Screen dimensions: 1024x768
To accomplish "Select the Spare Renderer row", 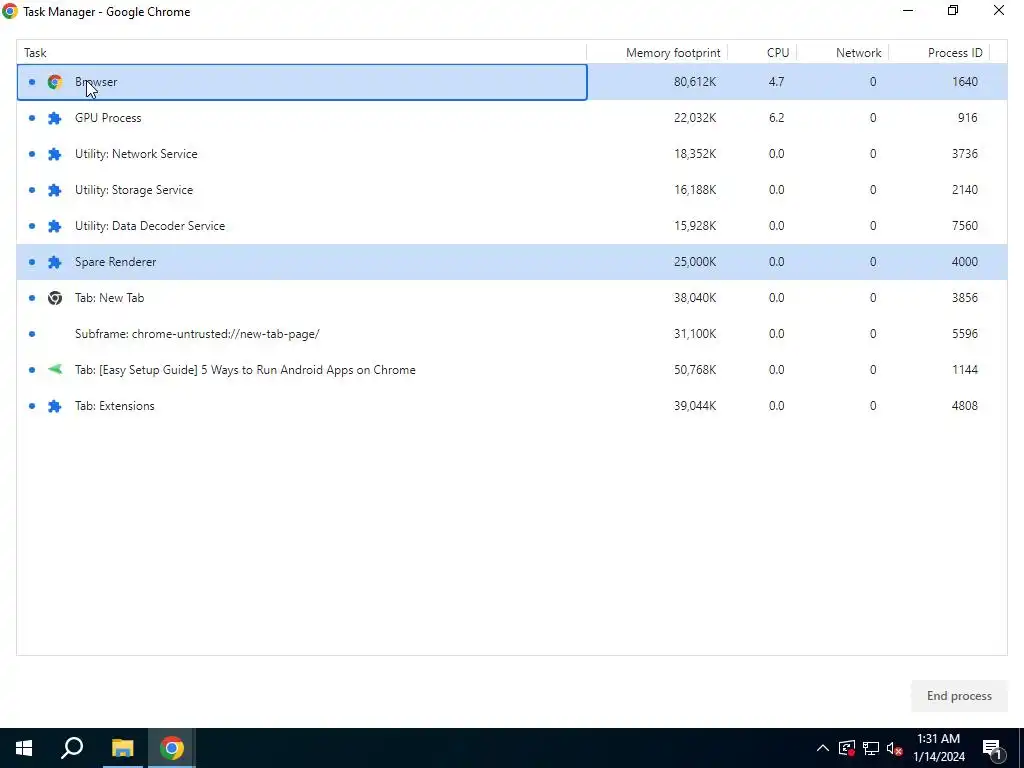I will click(x=512, y=262).
